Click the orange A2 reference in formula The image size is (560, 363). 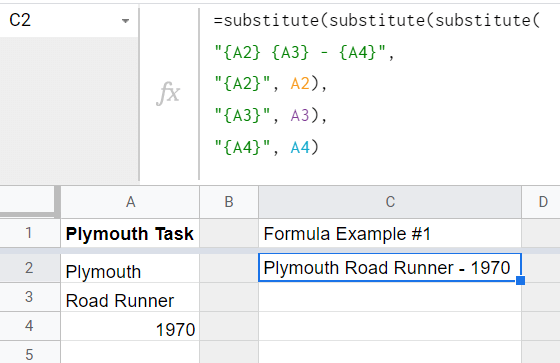coord(300,84)
